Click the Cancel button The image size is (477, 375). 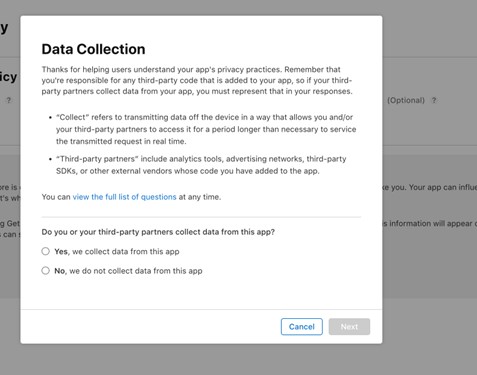click(302, 327)
